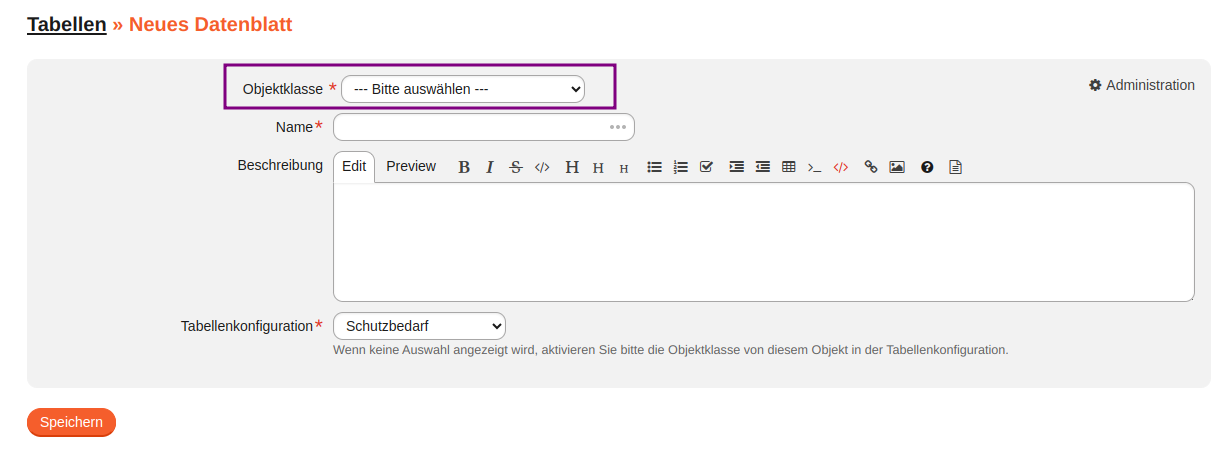1228x455 pixels.
Task: Insert unordered bullet list
Action: tap(654, 167)
